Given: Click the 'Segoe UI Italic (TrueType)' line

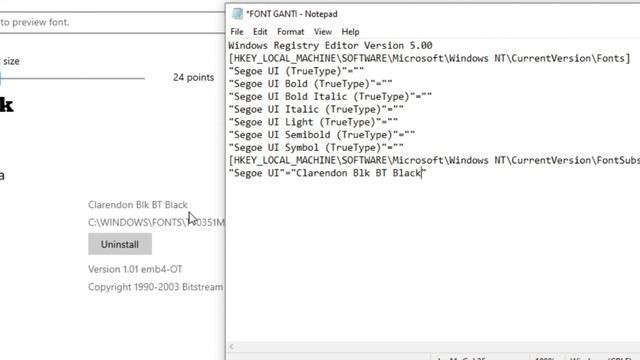Looking at the screenshot, I should [x=316, y=109].
